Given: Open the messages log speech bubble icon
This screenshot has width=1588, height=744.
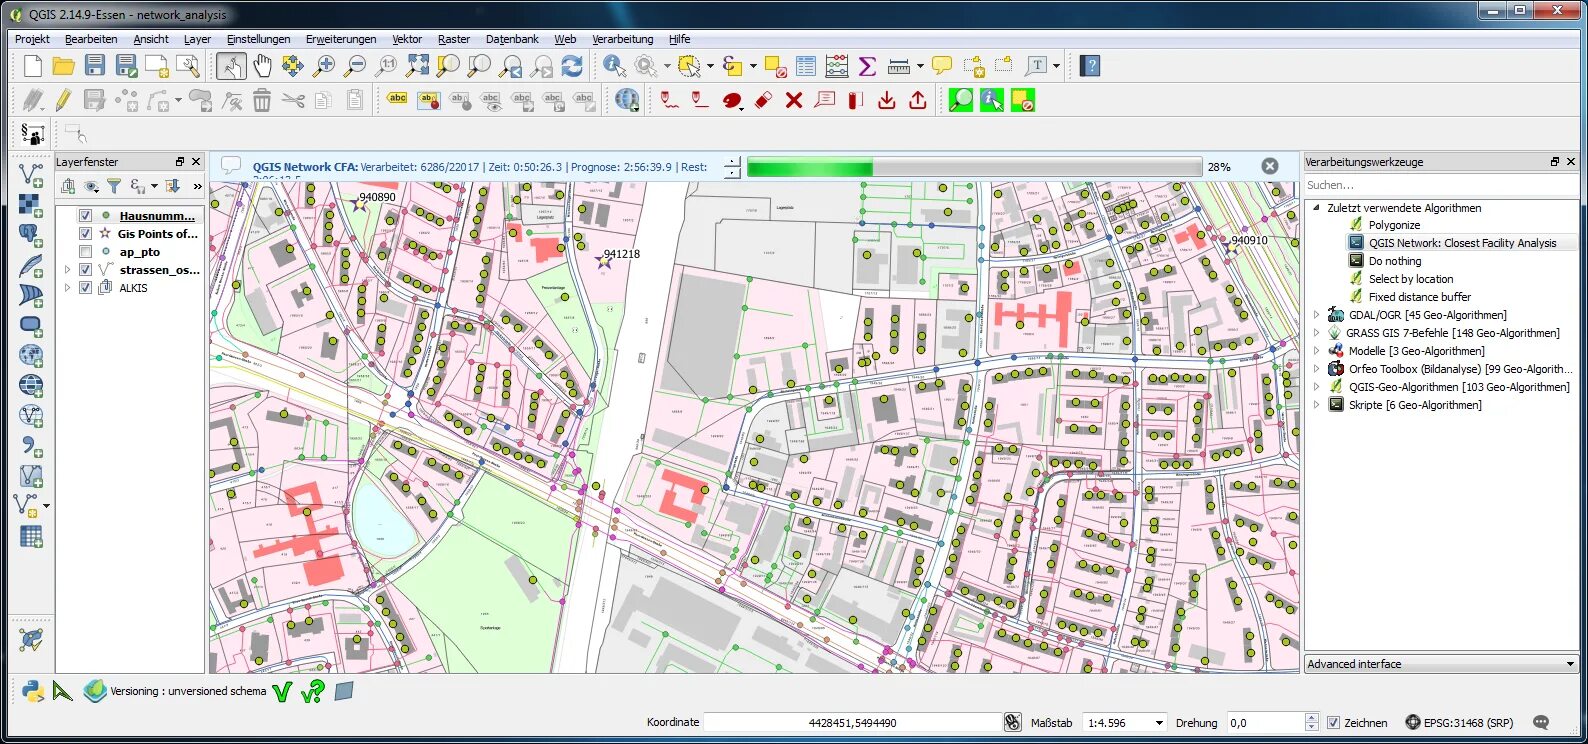Looking at the screenshot, I should click(1541, 722).
